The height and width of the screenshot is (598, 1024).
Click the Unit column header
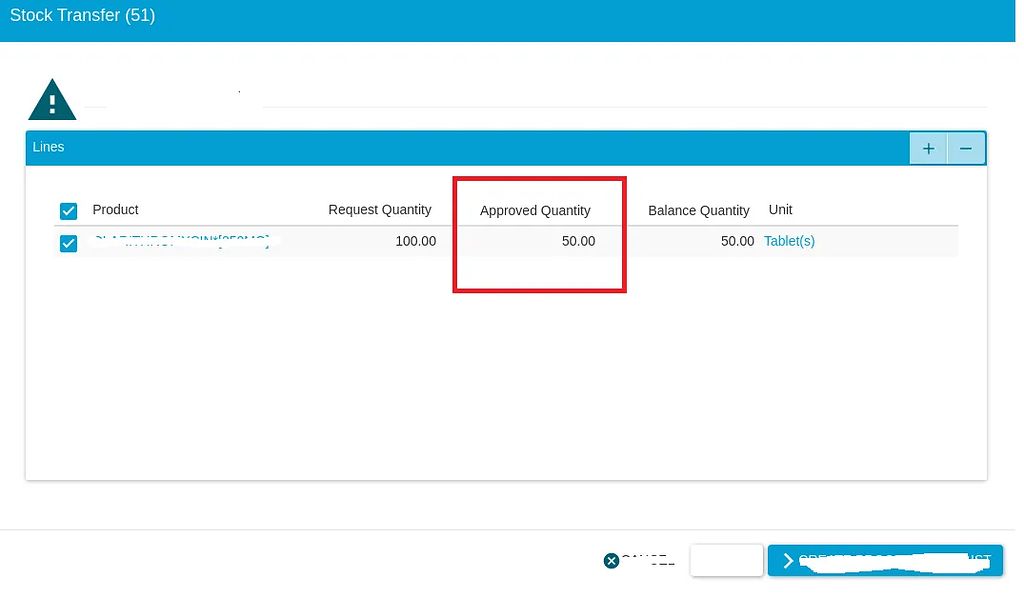click(780, 210)
